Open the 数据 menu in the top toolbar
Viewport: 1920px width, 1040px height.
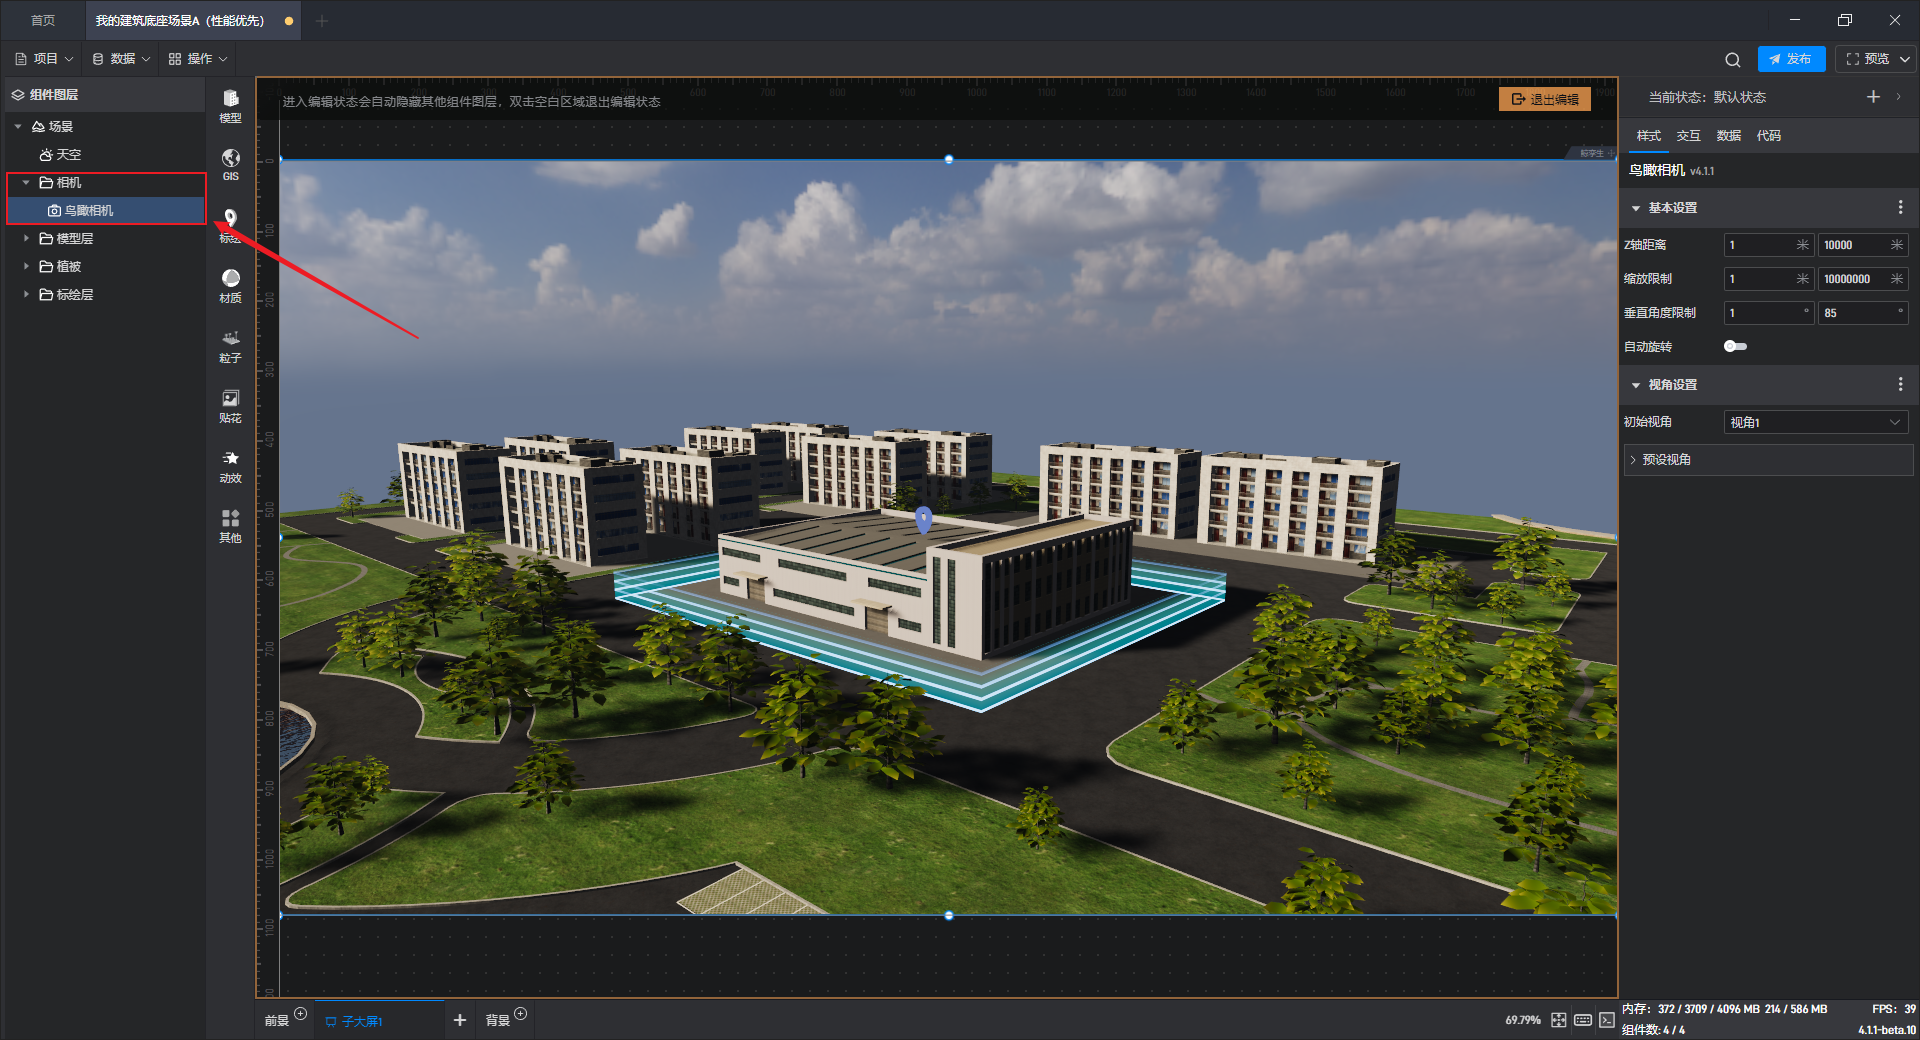click(121, 59)
